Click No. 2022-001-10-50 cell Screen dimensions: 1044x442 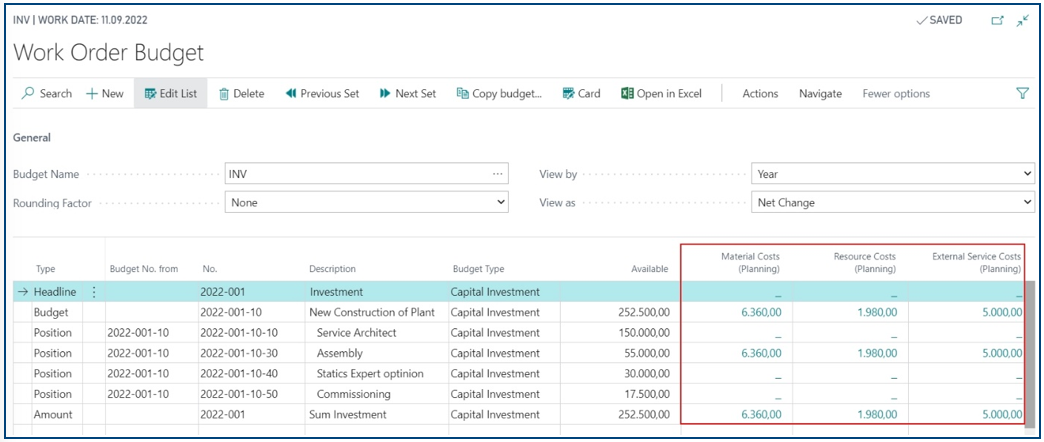(x=251, y=394)
